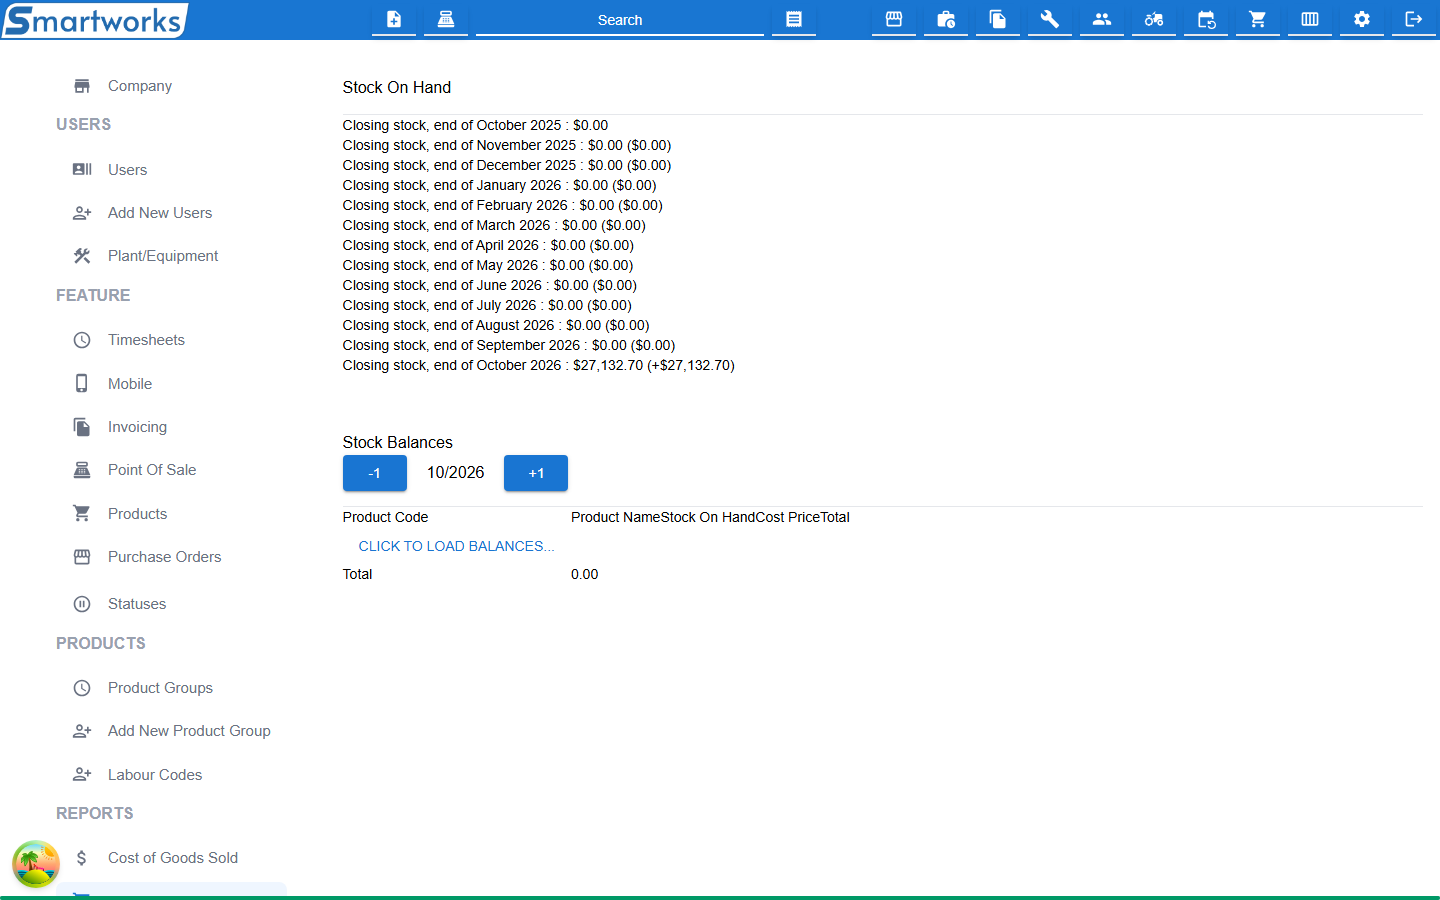Open Products in the sidebar

171,514
